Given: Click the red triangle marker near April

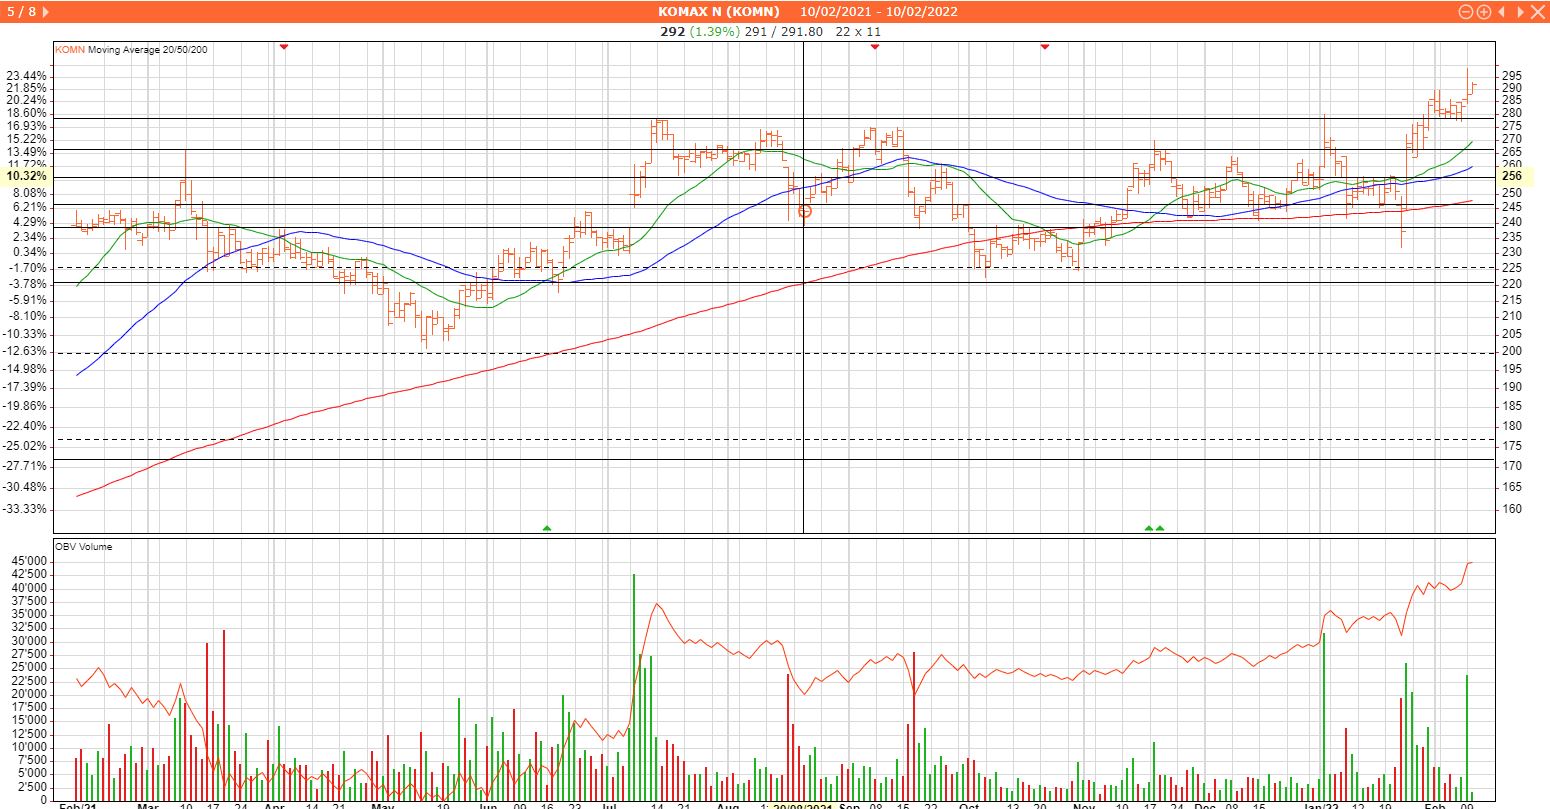Looking at the screenshot, I should click(284, 47).
